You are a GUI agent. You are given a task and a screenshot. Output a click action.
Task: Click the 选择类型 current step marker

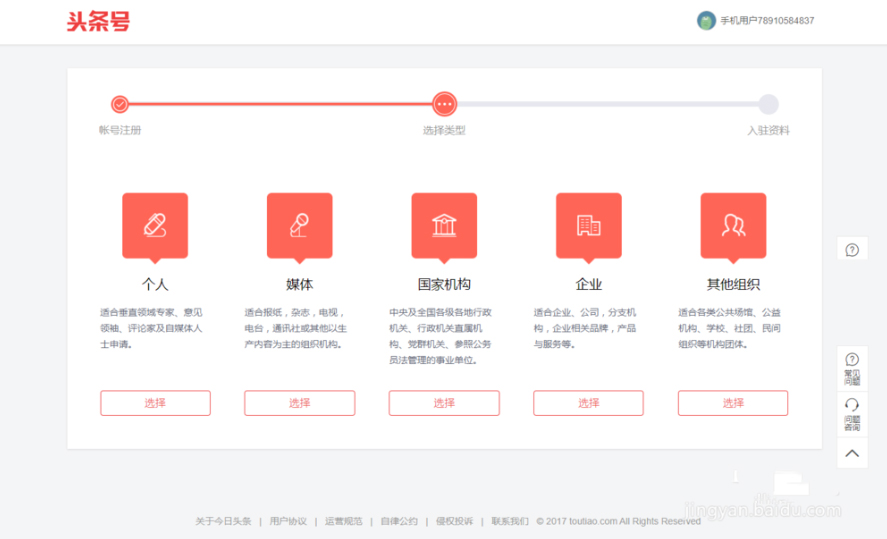tap(445, 104)
